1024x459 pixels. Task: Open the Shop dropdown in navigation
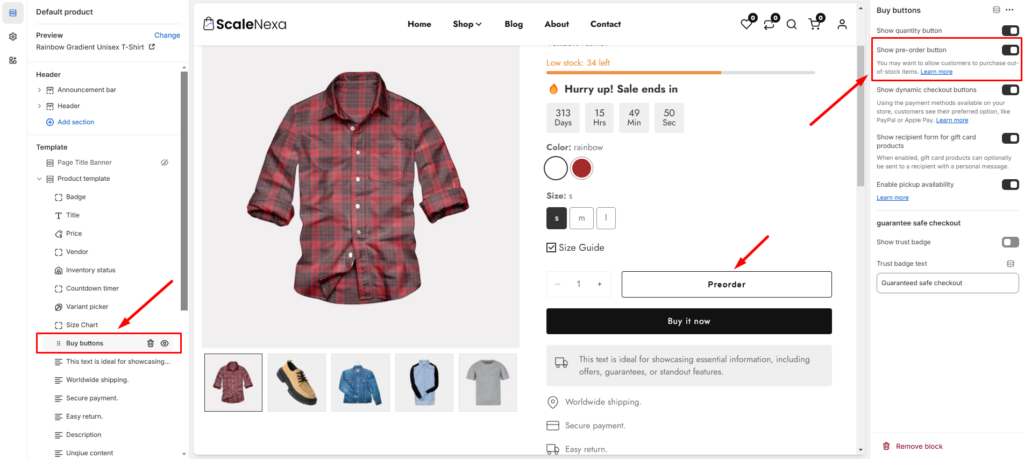click(x=467, y=24)
